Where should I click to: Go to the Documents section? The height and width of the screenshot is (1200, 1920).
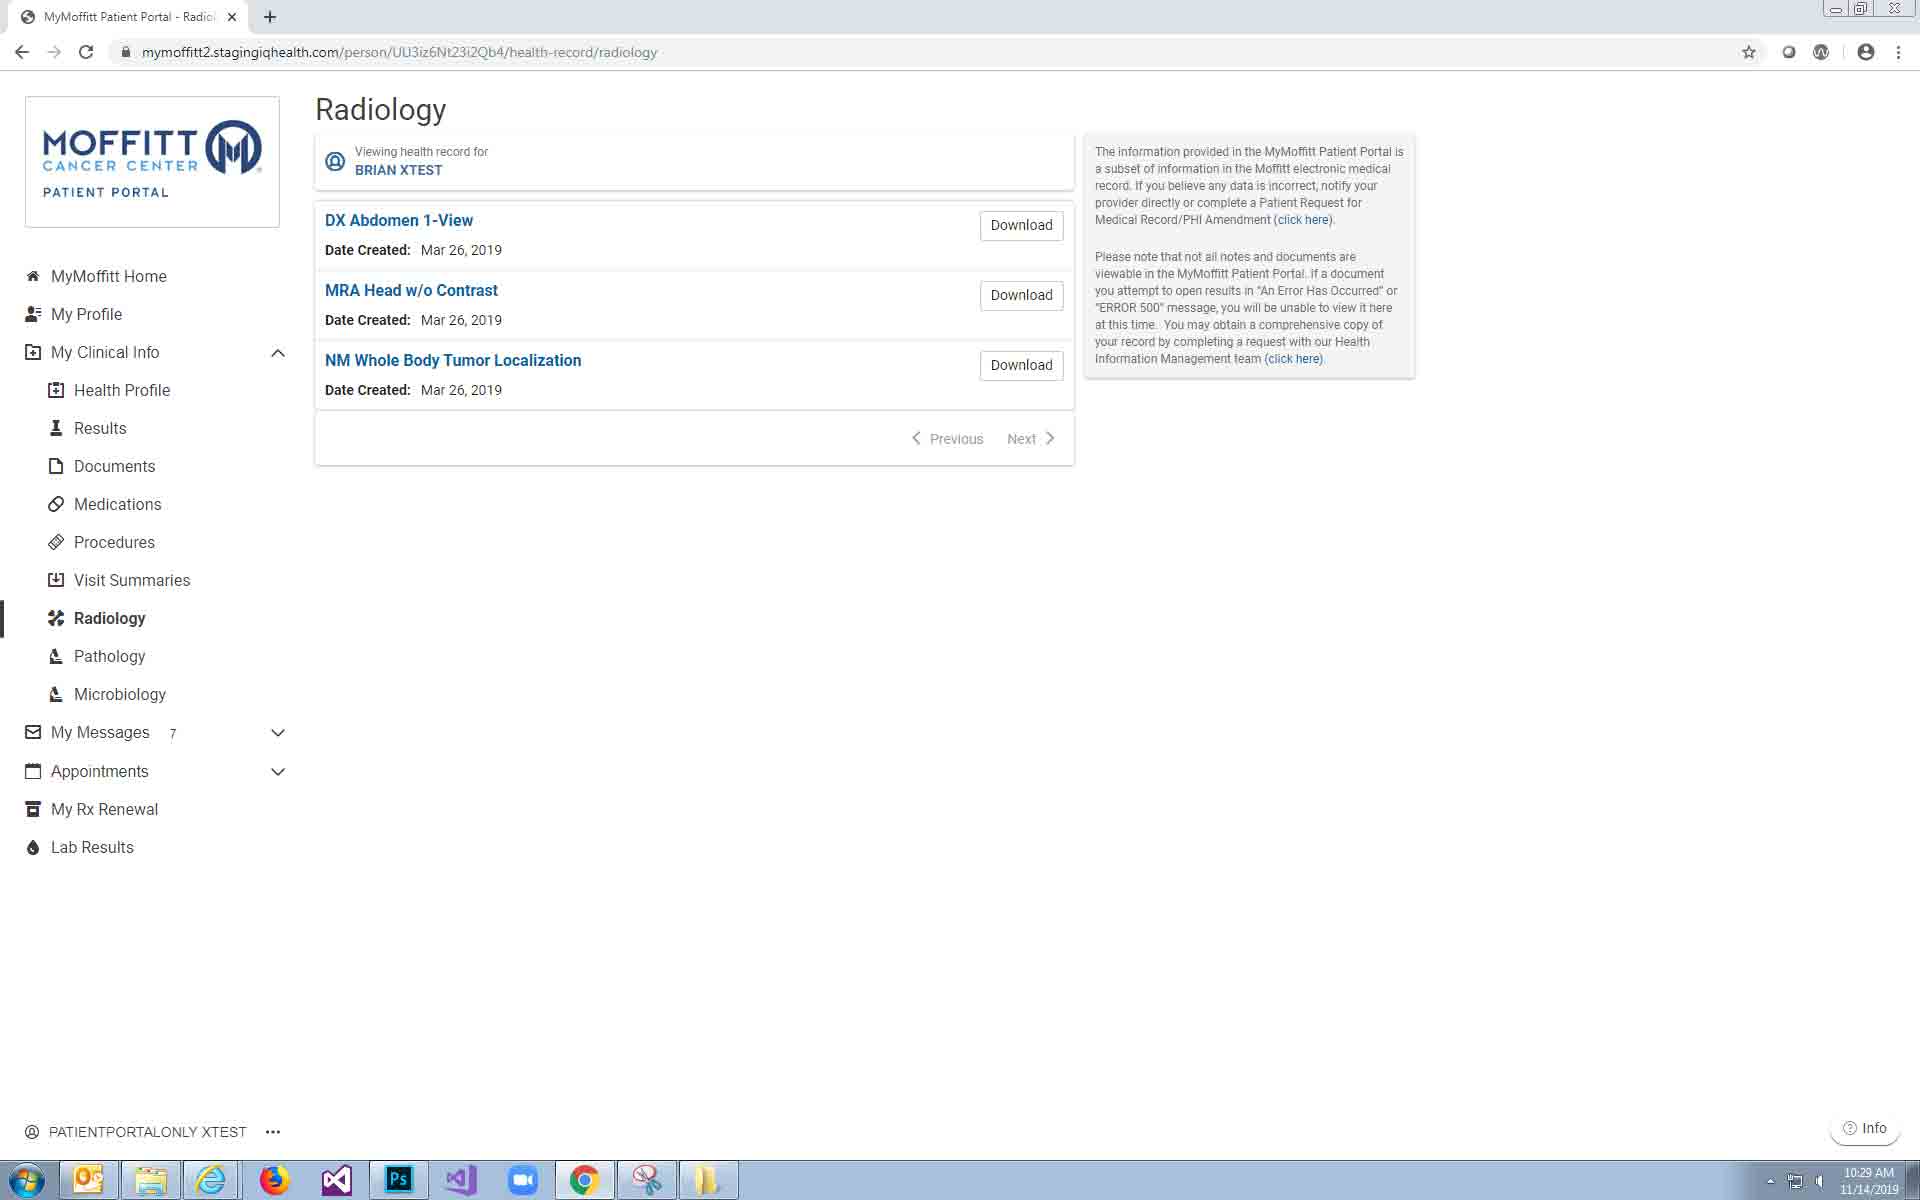(114, 466)
